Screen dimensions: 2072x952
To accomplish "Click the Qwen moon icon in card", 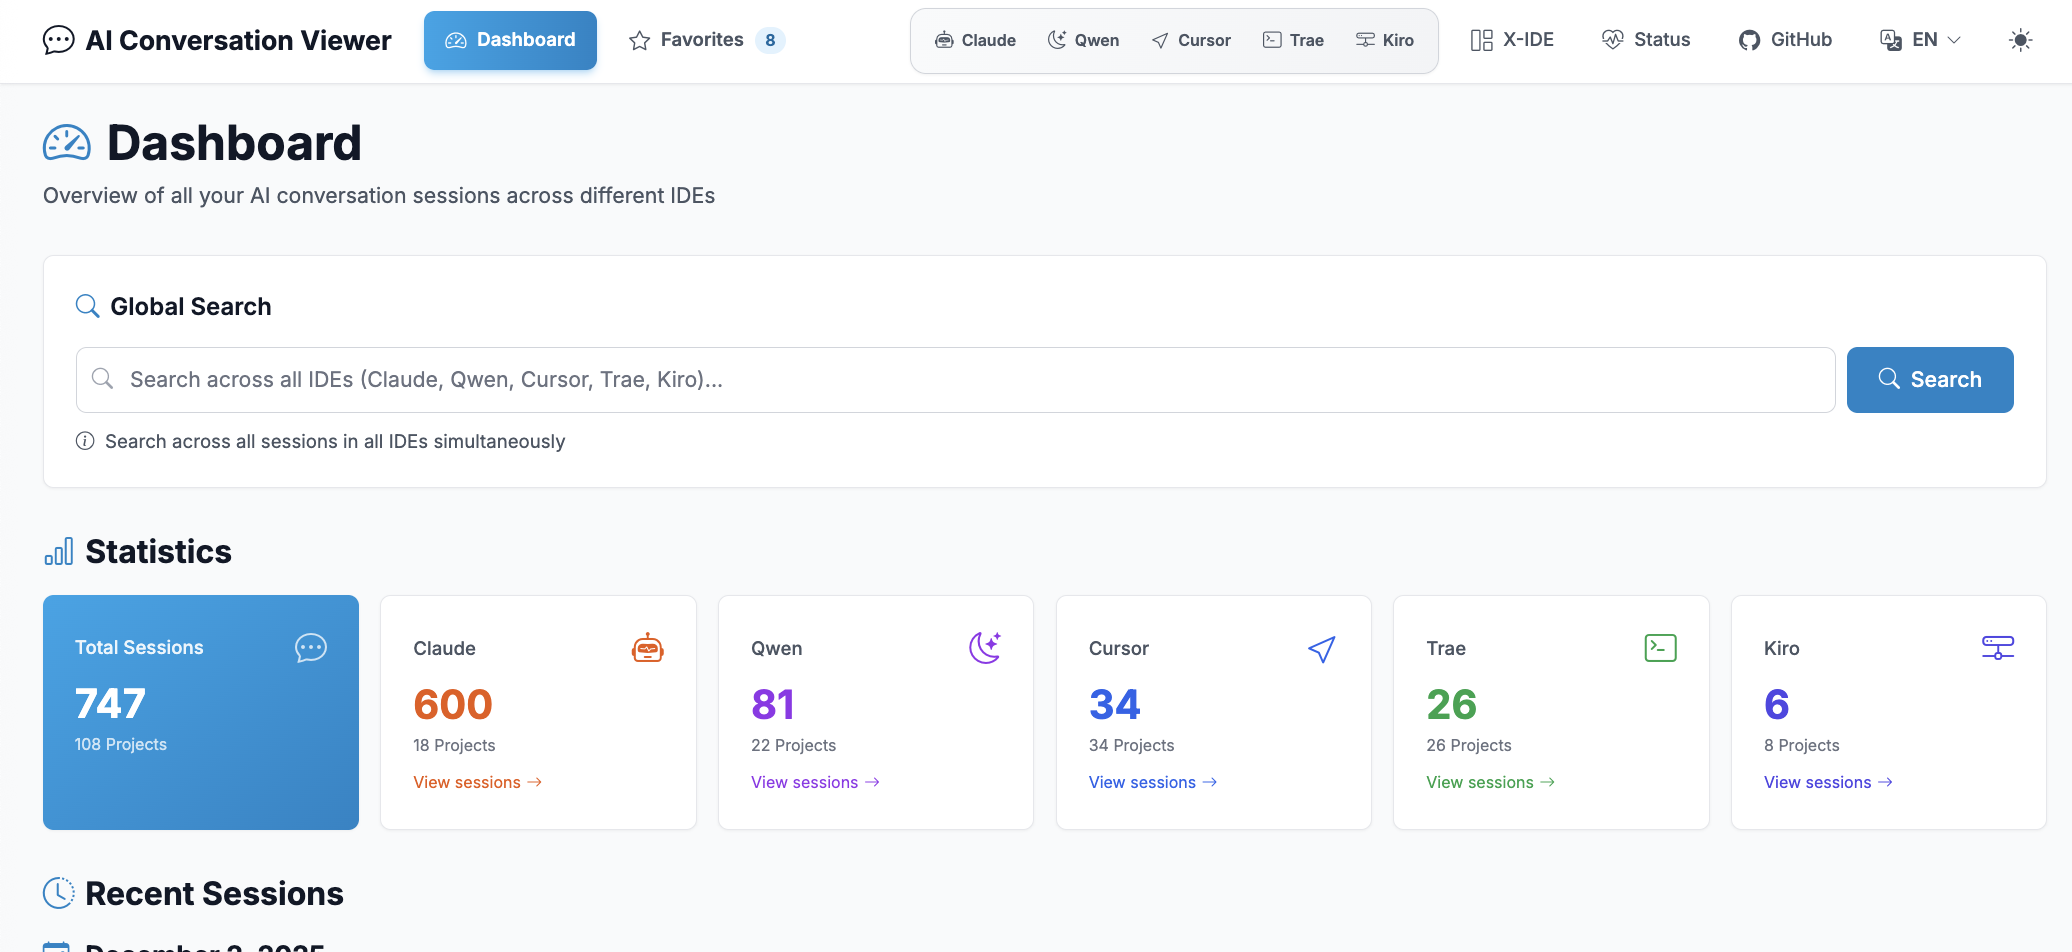I will (985, 648).
